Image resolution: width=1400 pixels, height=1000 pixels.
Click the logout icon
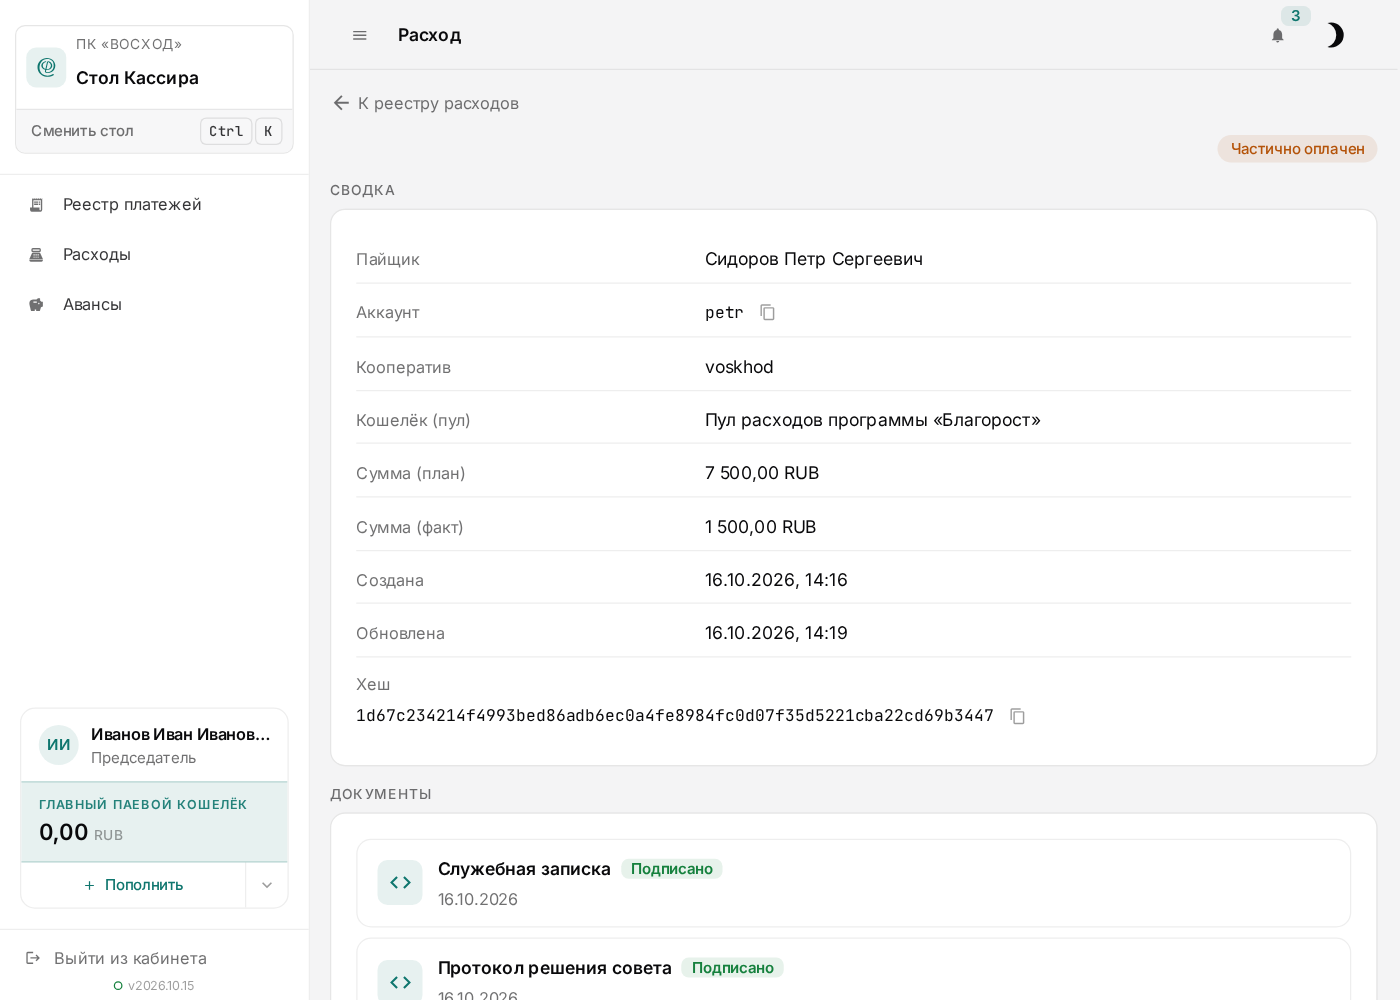33,958
